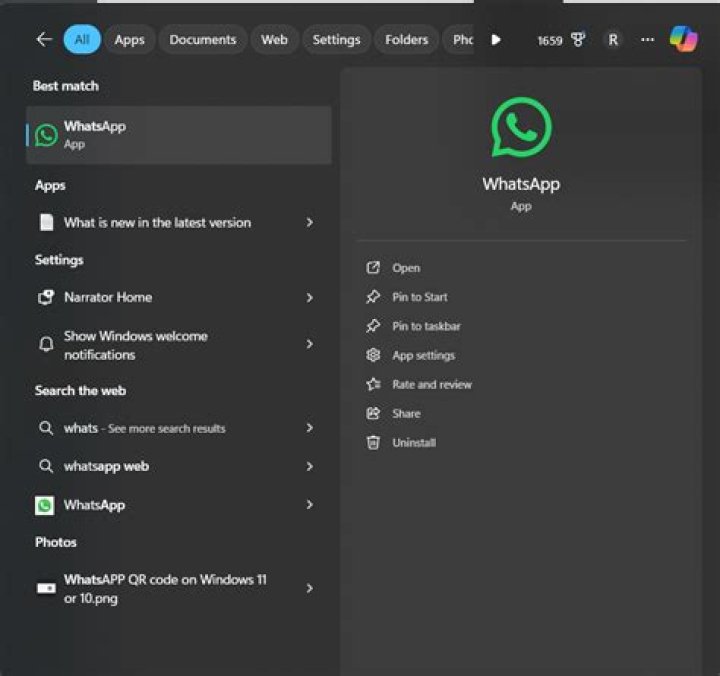Click the Uninstall trash icon
The height and width of the screenshot is (676, 720).
[373, 443]
